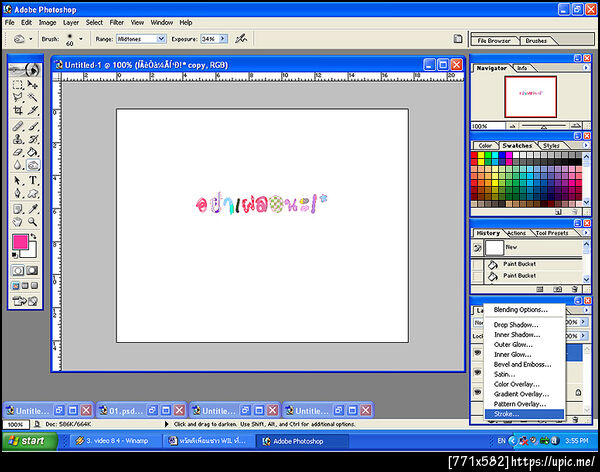The height and width of the screenshot is (472, 600).
Task: Select the Blur tool
Action: (x=18, y=165)
